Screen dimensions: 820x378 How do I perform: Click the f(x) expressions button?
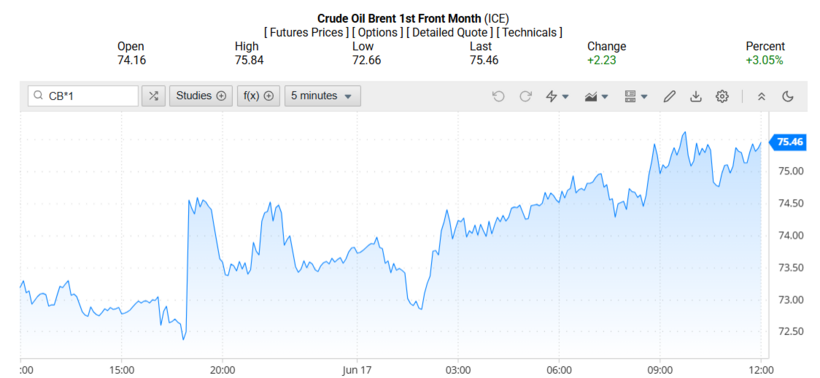[x=259, y=96]
